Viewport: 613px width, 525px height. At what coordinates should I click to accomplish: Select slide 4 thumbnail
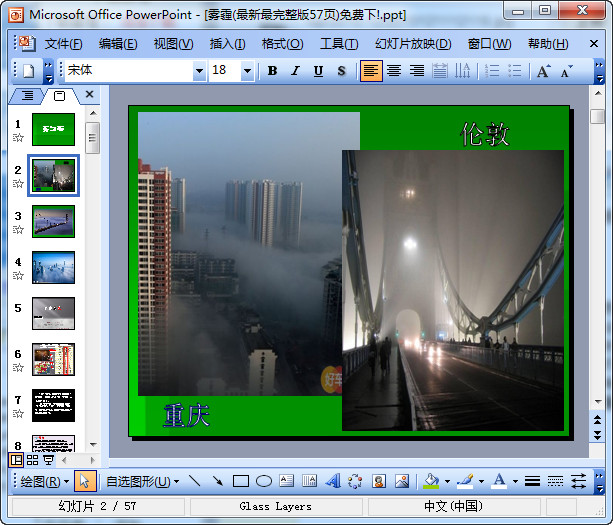pos(53,267)
